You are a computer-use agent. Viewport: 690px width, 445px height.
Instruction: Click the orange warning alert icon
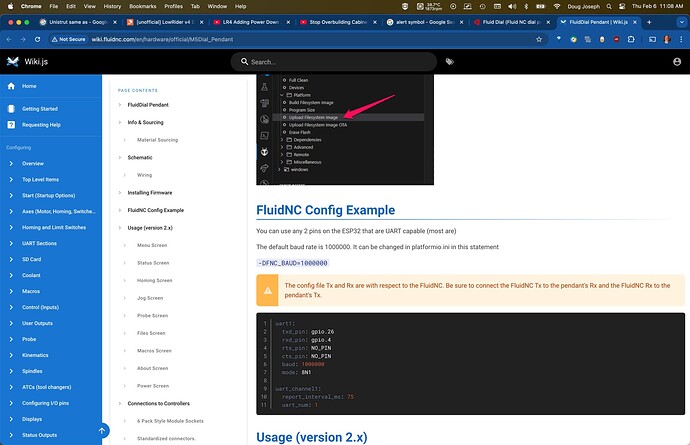click(268, 291)
